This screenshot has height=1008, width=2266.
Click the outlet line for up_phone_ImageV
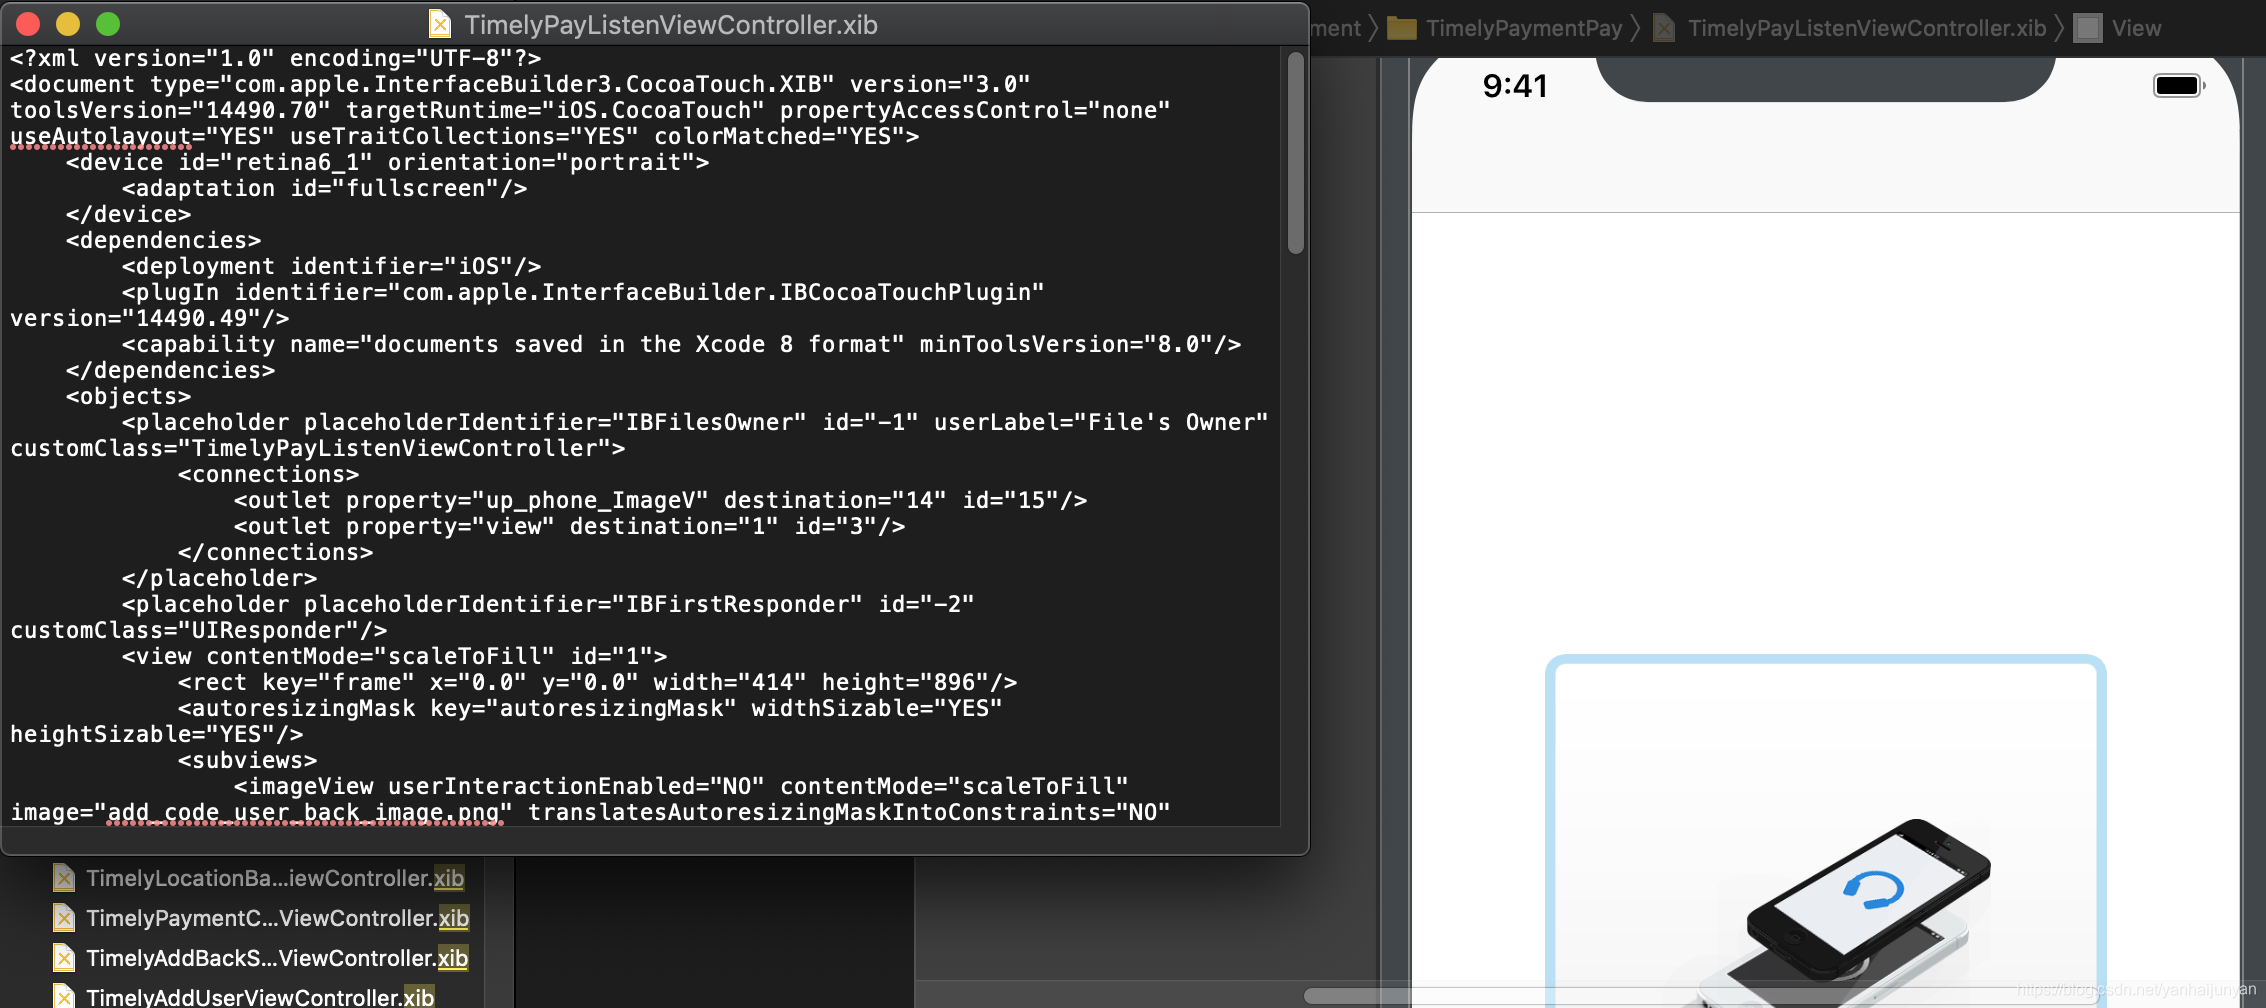pos(660,500)
